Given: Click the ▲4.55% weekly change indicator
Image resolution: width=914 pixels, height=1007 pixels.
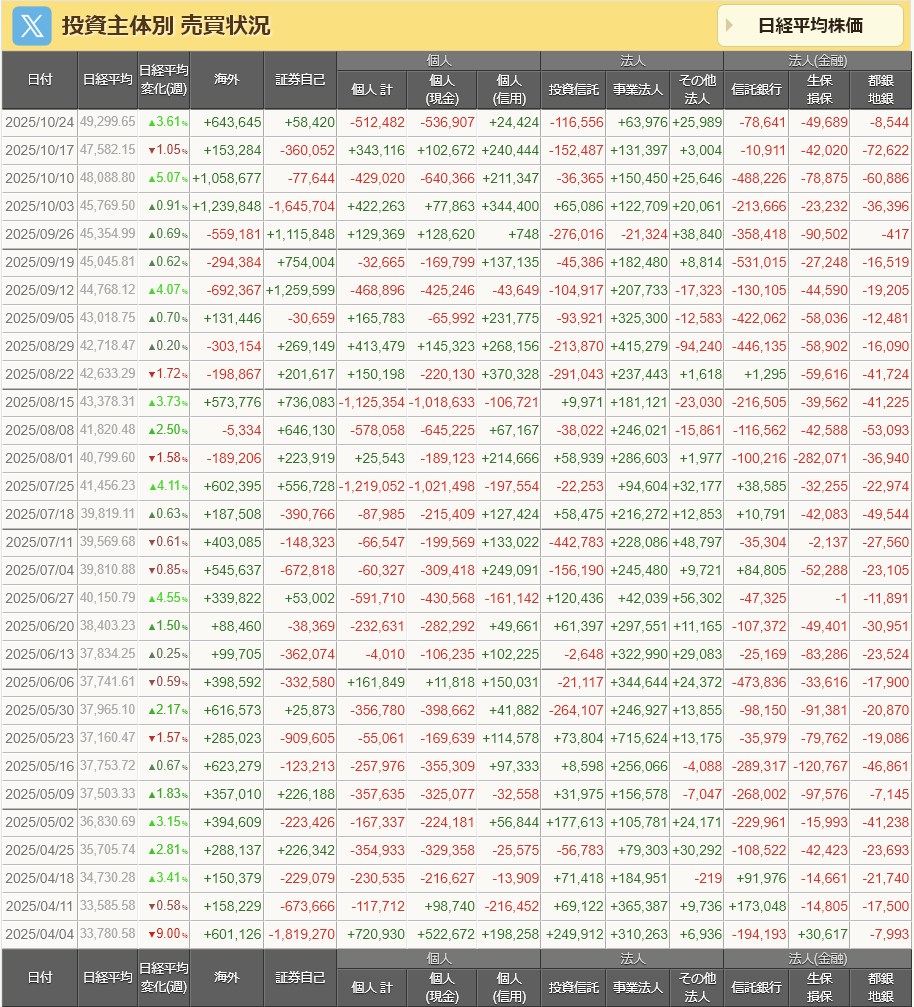Looking at the screenshot, I should tap(163, 598).
